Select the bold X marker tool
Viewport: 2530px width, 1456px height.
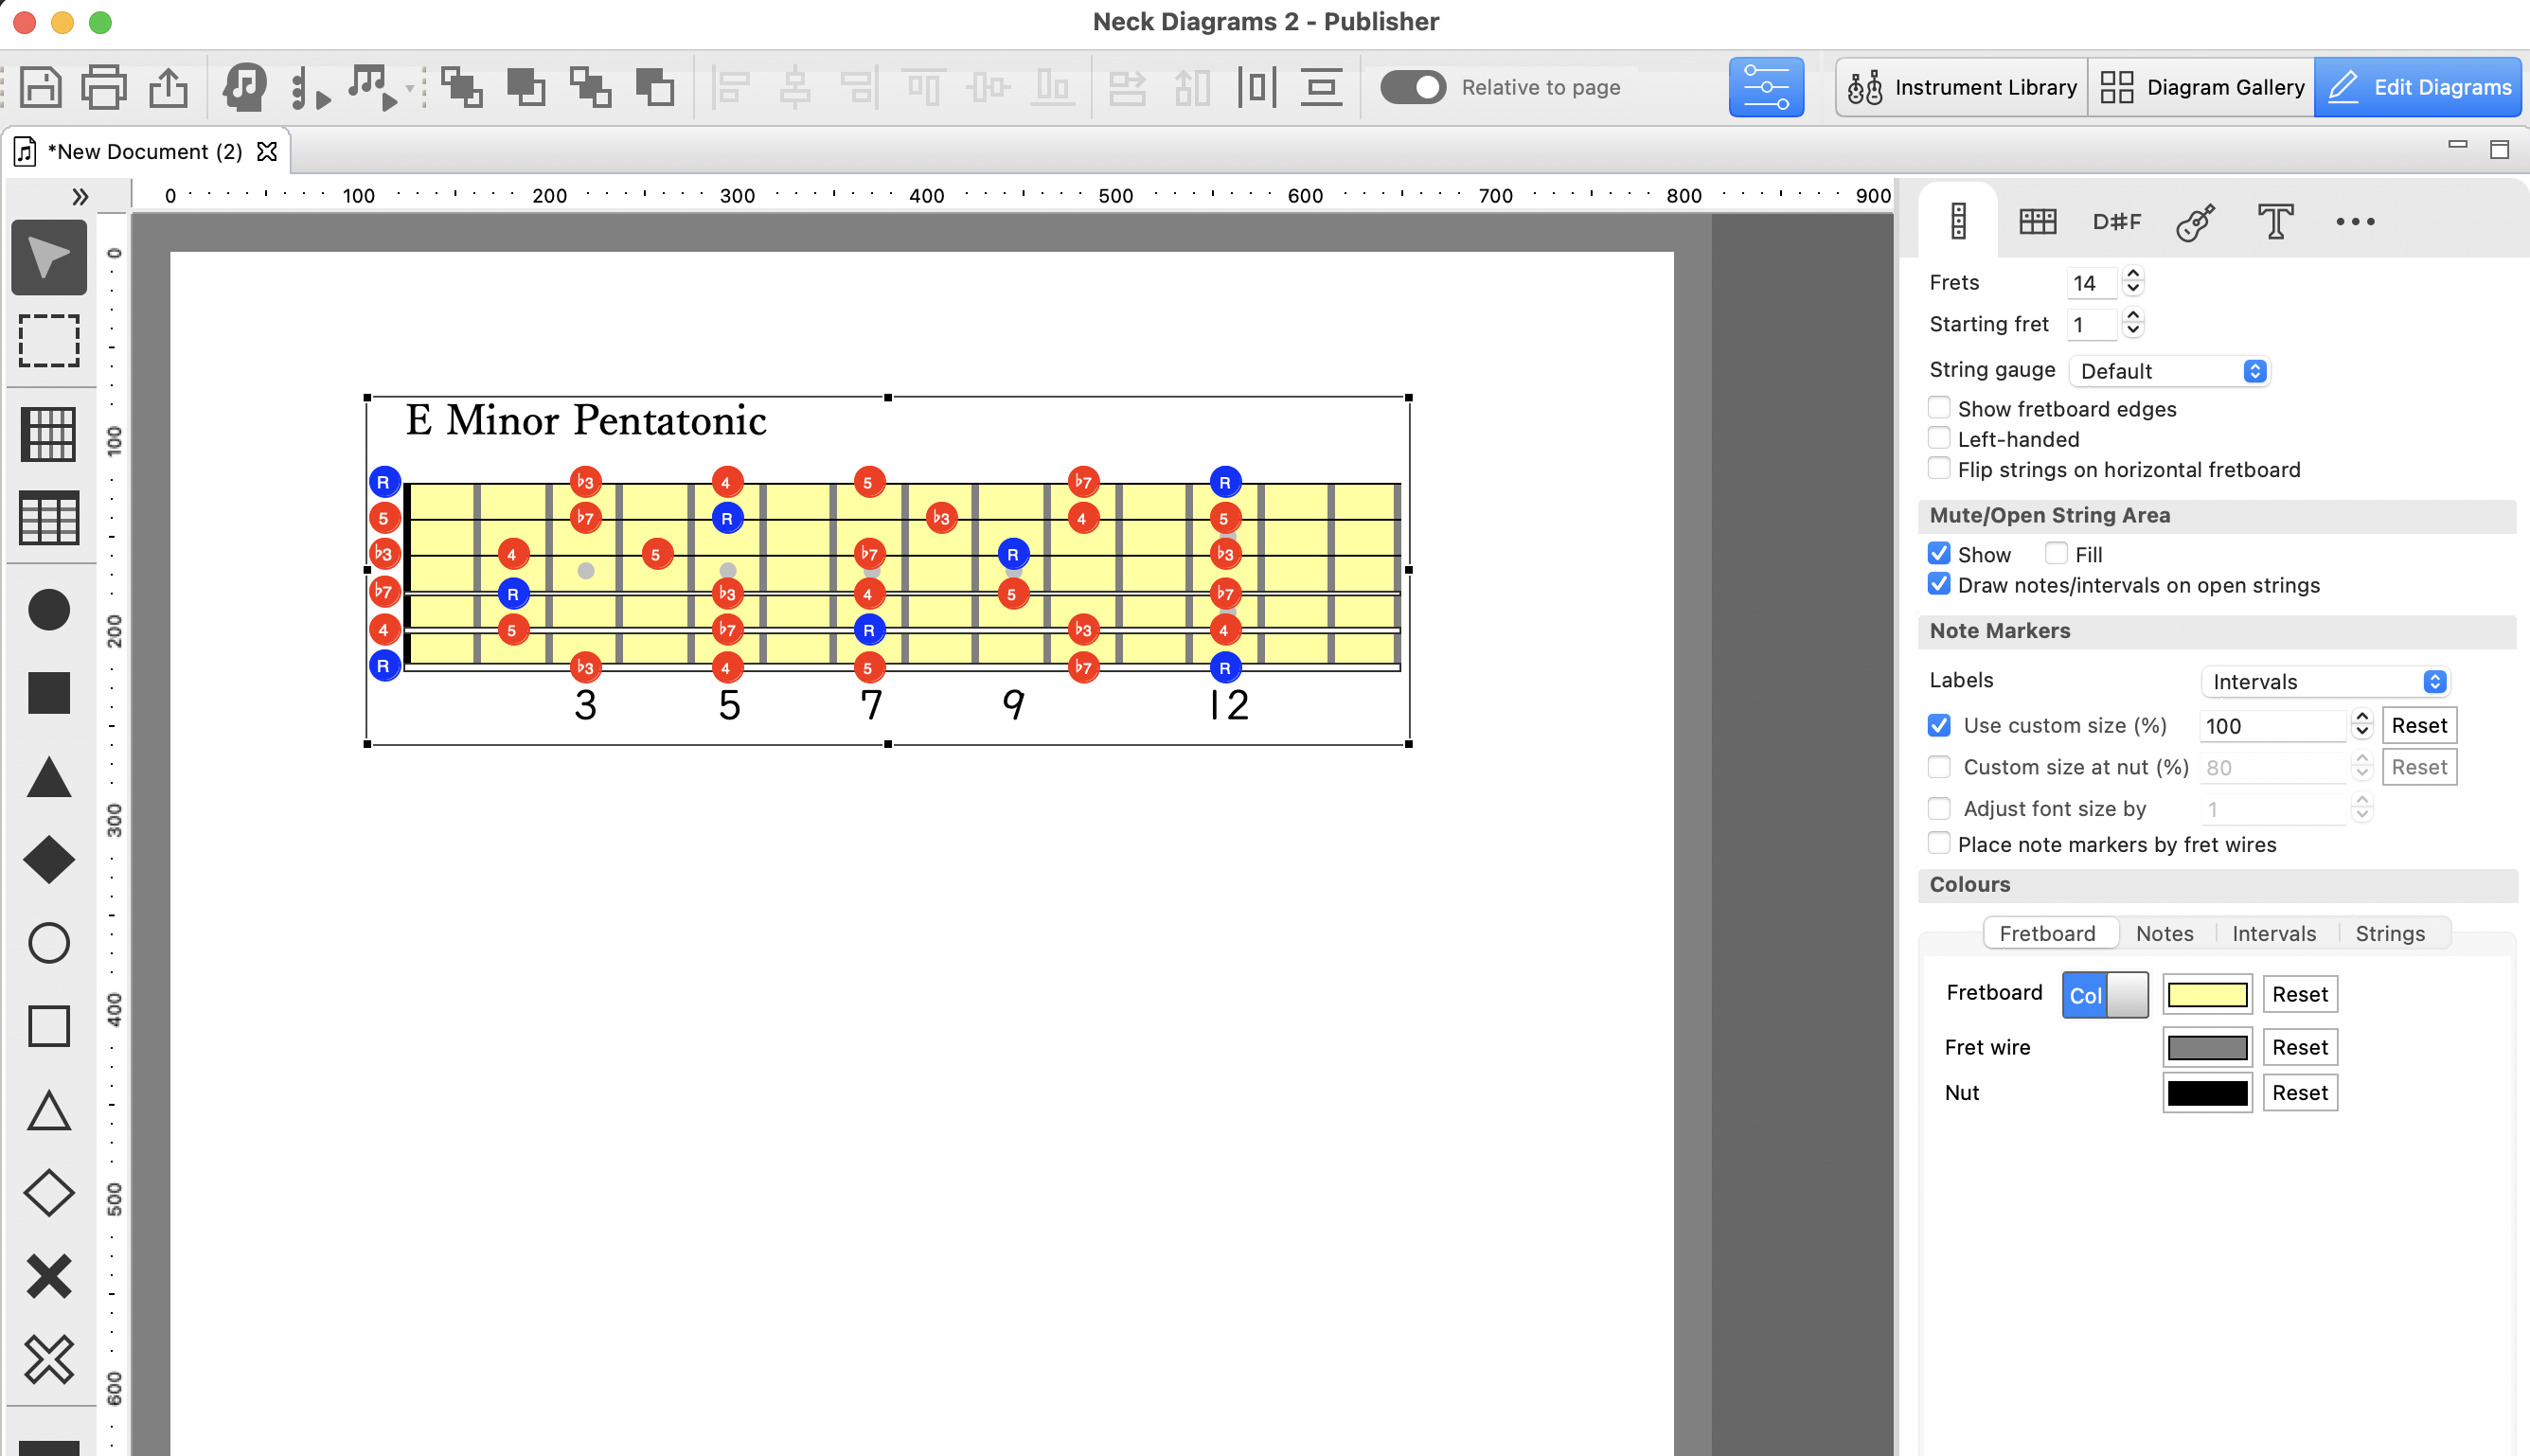point(48,1276)
